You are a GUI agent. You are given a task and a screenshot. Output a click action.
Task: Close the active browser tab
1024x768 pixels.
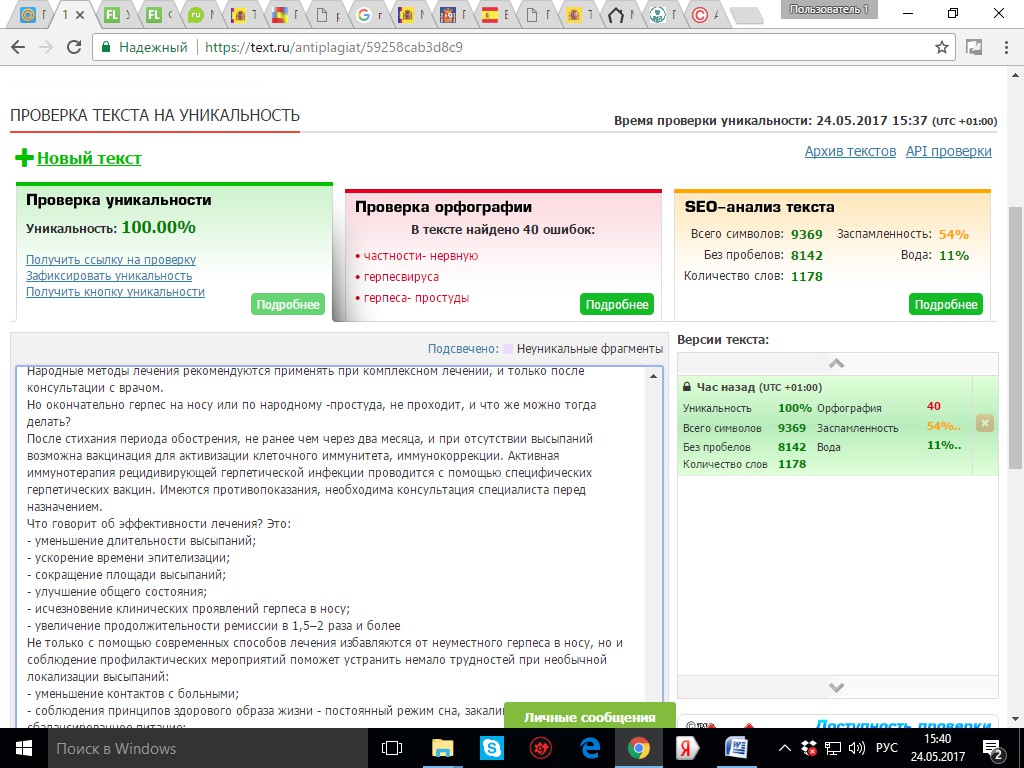coord(80,14)
